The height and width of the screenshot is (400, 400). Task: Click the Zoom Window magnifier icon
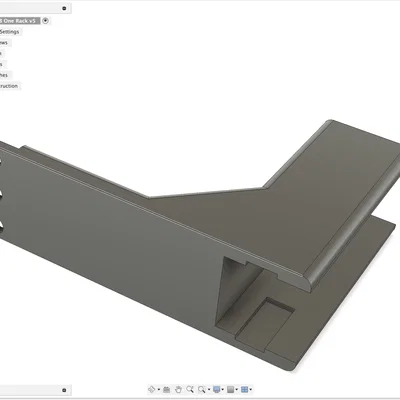pos(201,389)
